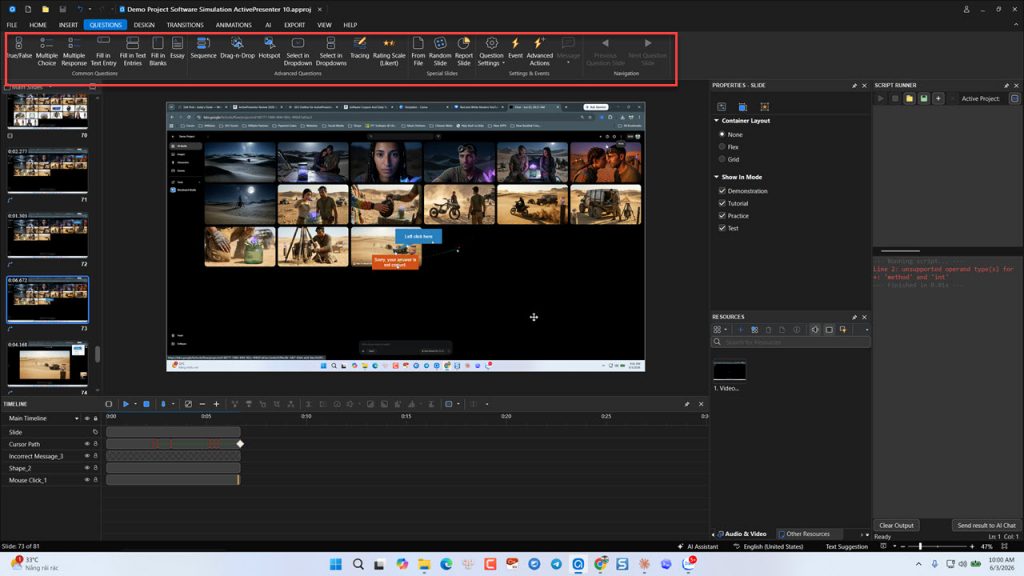Add a Fill in Text Entries question

[x=133, y=51]
